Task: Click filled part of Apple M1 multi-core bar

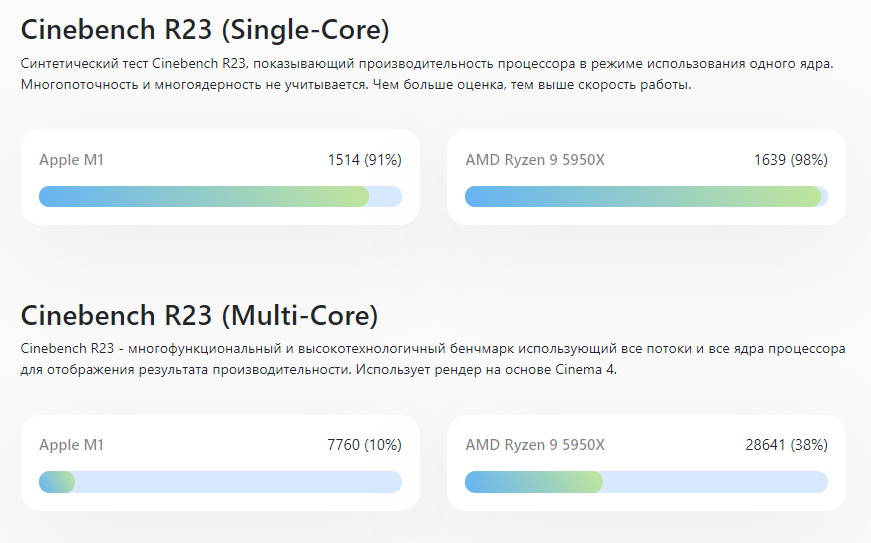Action: tap(57, 482)
